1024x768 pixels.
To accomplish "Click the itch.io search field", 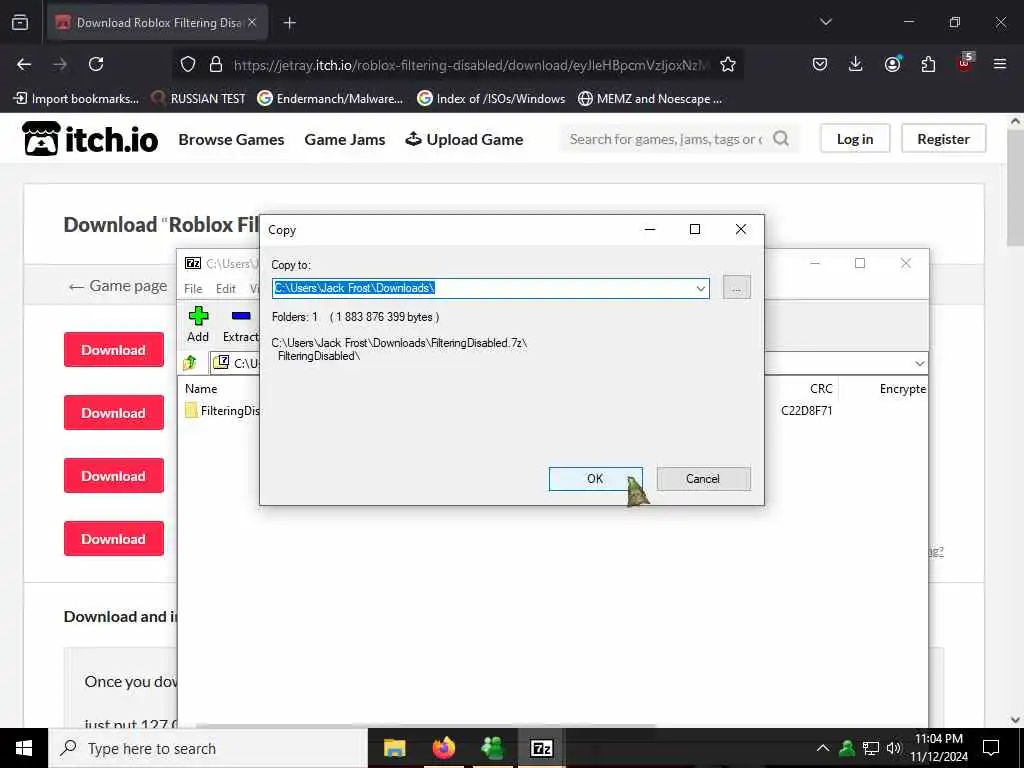I will pos(666,139).
